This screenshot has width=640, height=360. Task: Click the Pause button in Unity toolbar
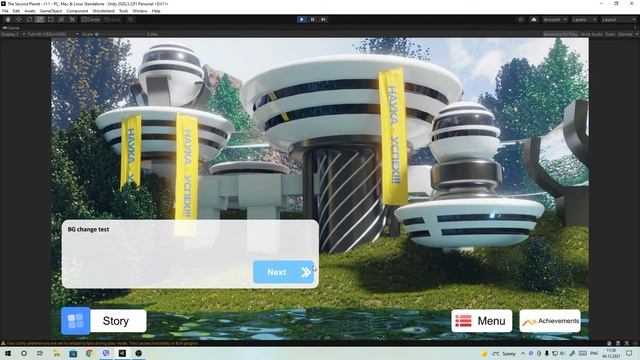pyautogui.click(x=313, y=19)
